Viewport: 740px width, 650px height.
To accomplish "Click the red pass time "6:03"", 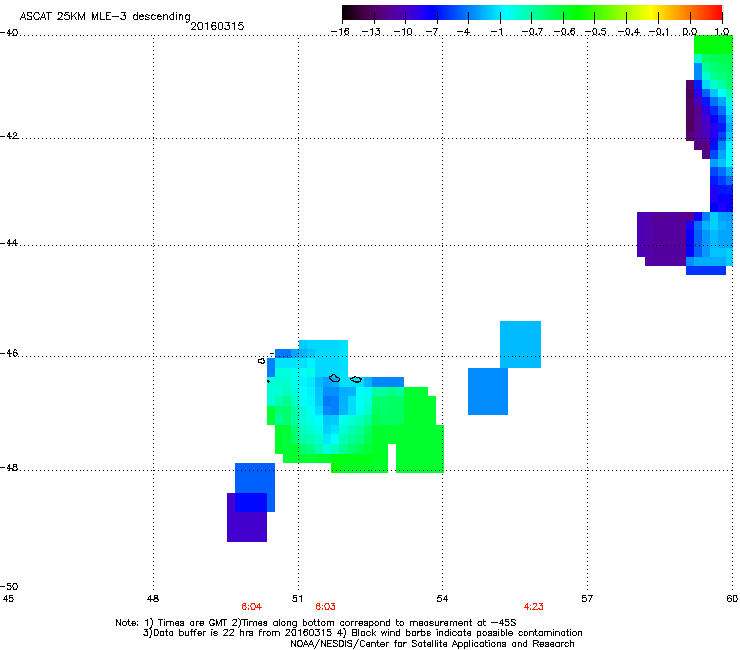I will coord(326,607).
